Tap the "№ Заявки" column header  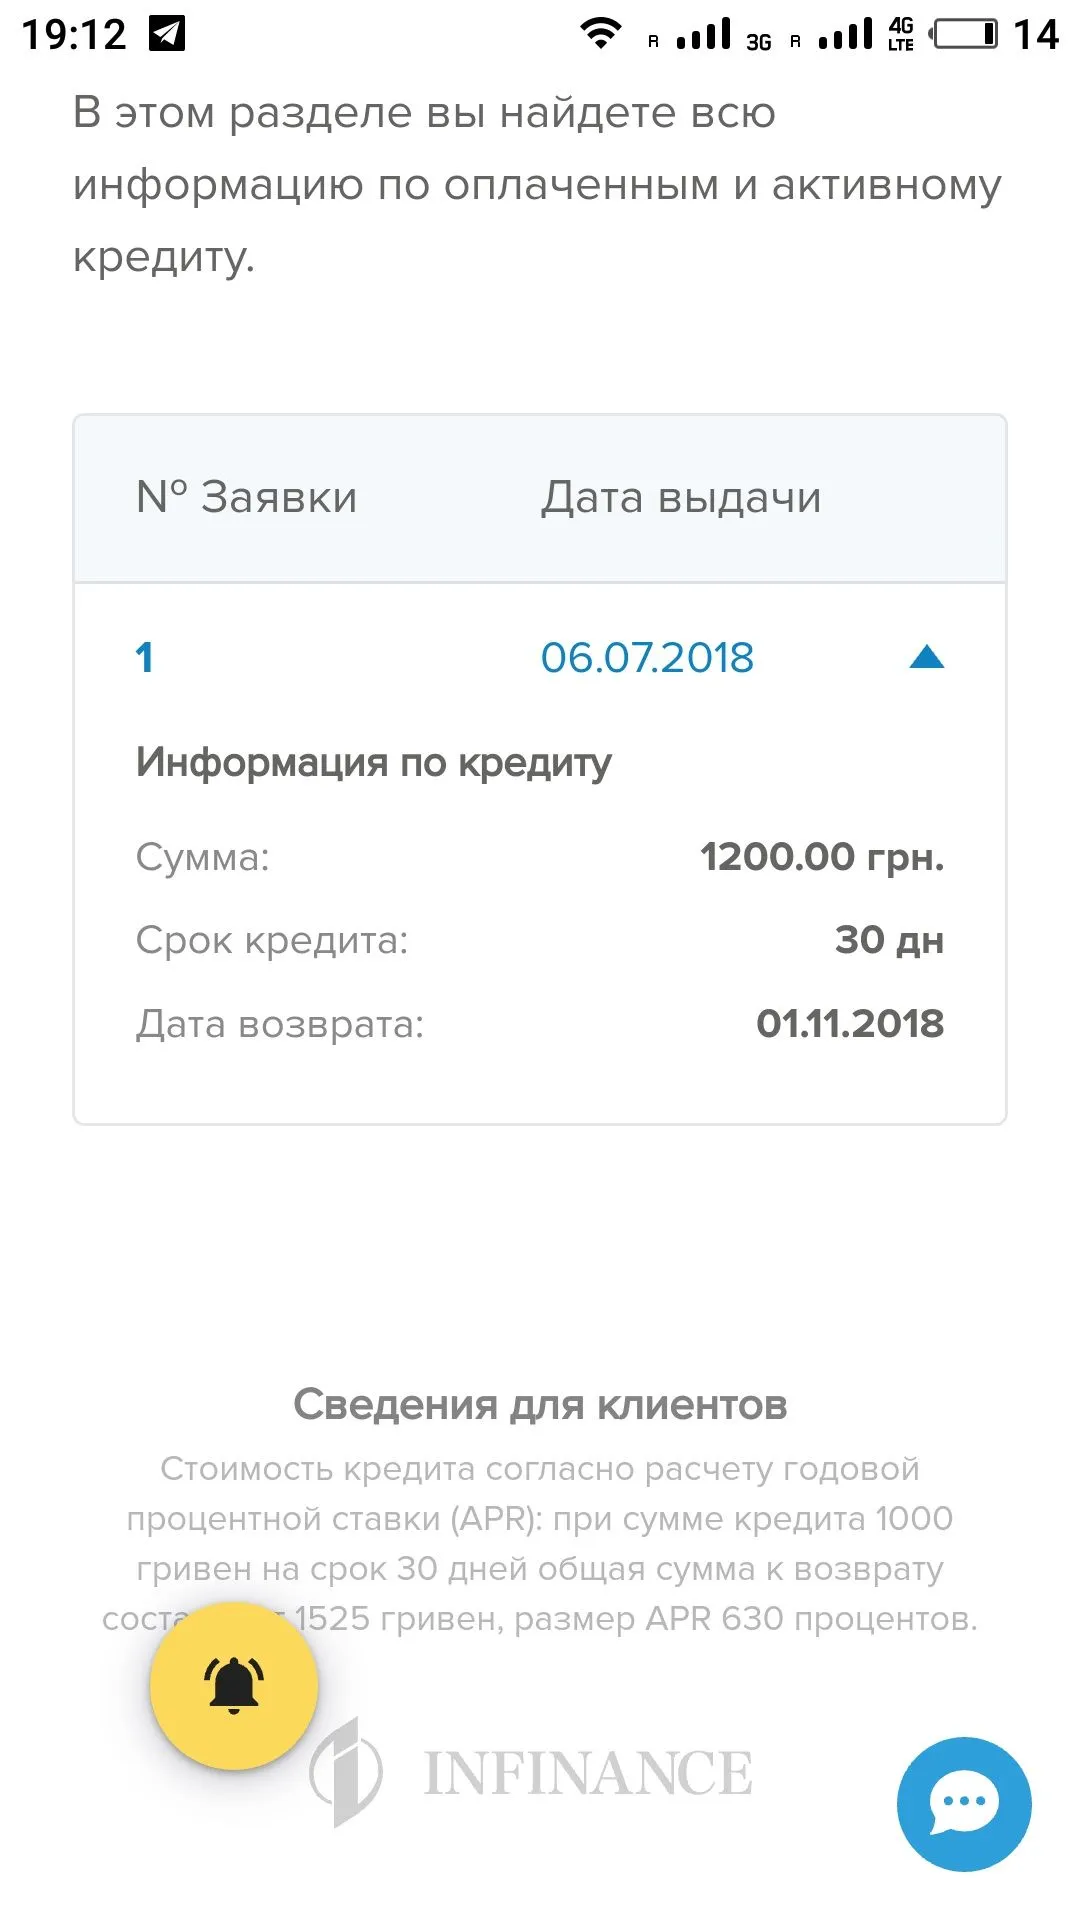click(246, 498)
